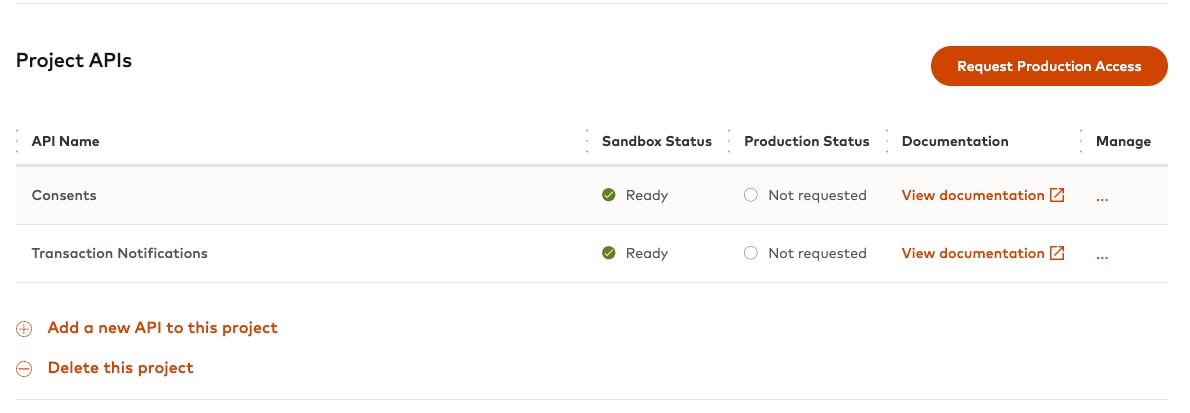Sort by API Name column header

pos(66,142)
